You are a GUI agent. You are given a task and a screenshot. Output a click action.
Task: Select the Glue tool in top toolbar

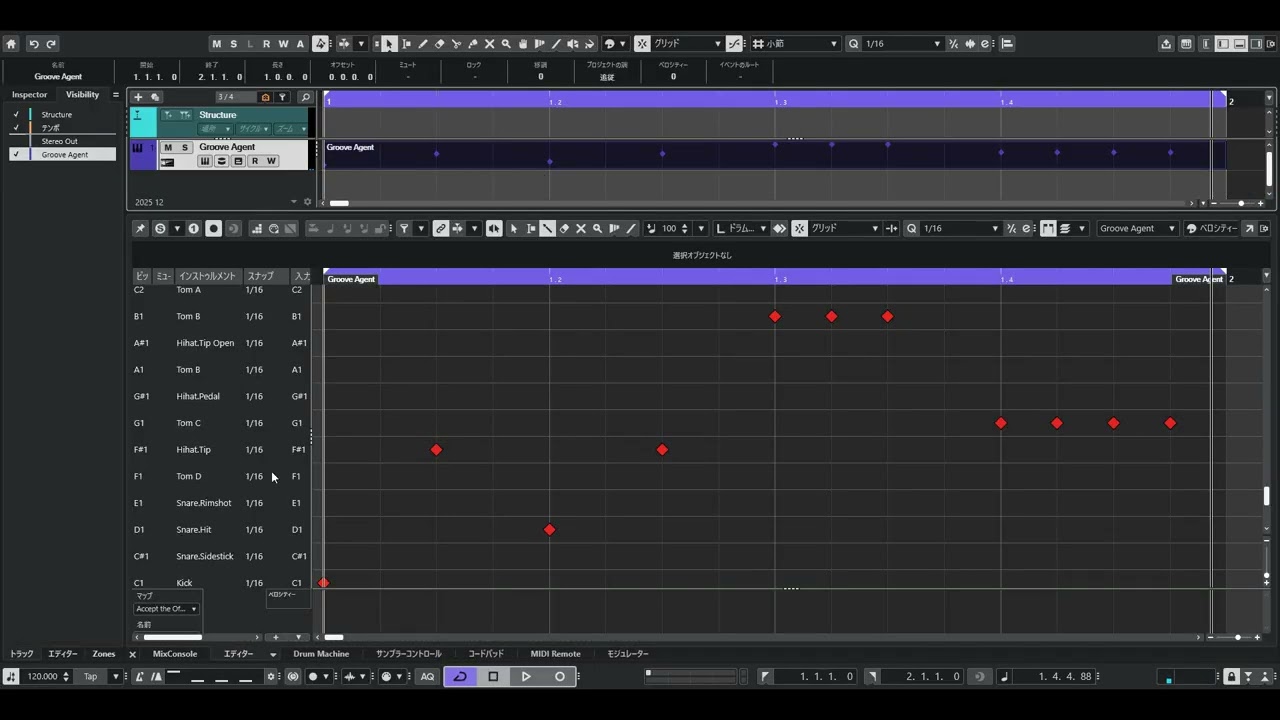point(473,44)
